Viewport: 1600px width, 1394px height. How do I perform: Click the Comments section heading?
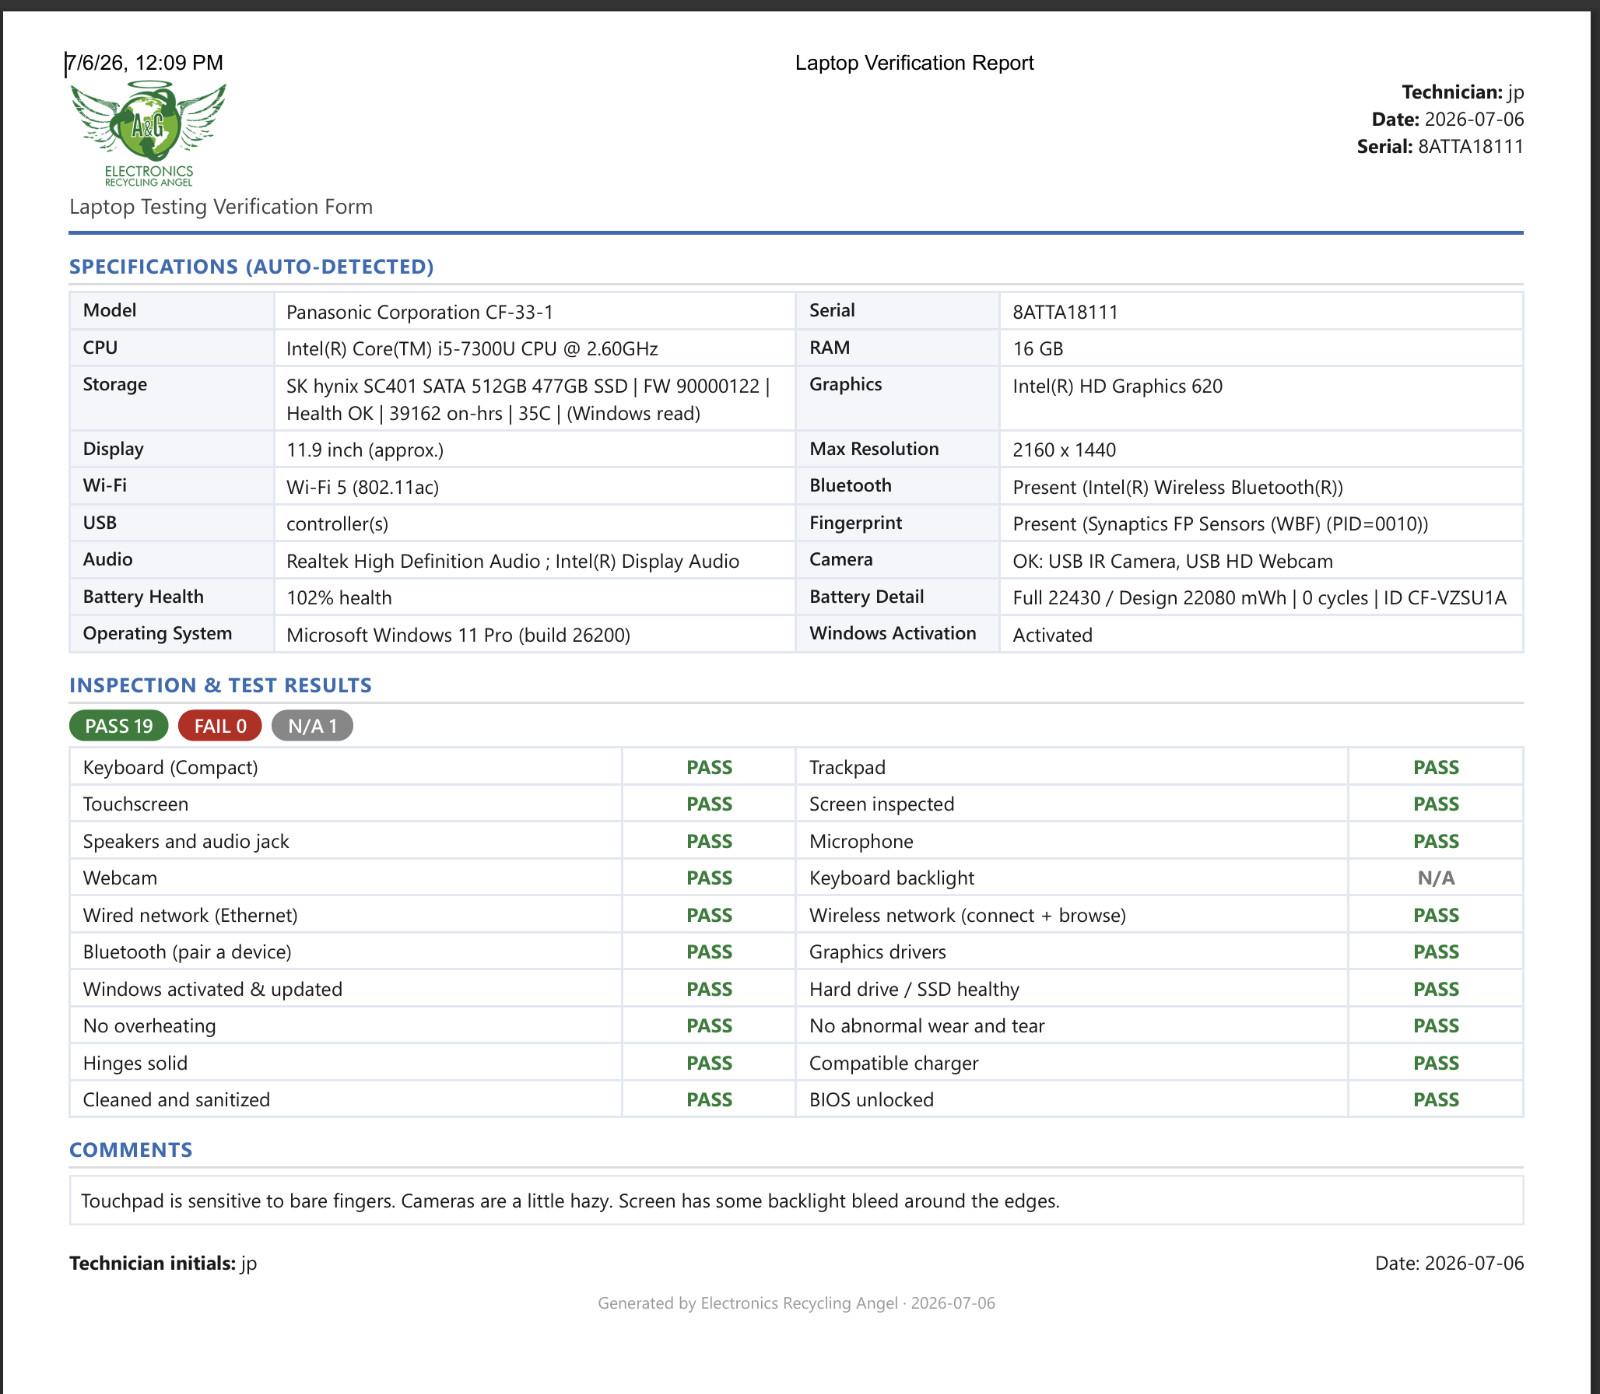tap(131, 1150)
